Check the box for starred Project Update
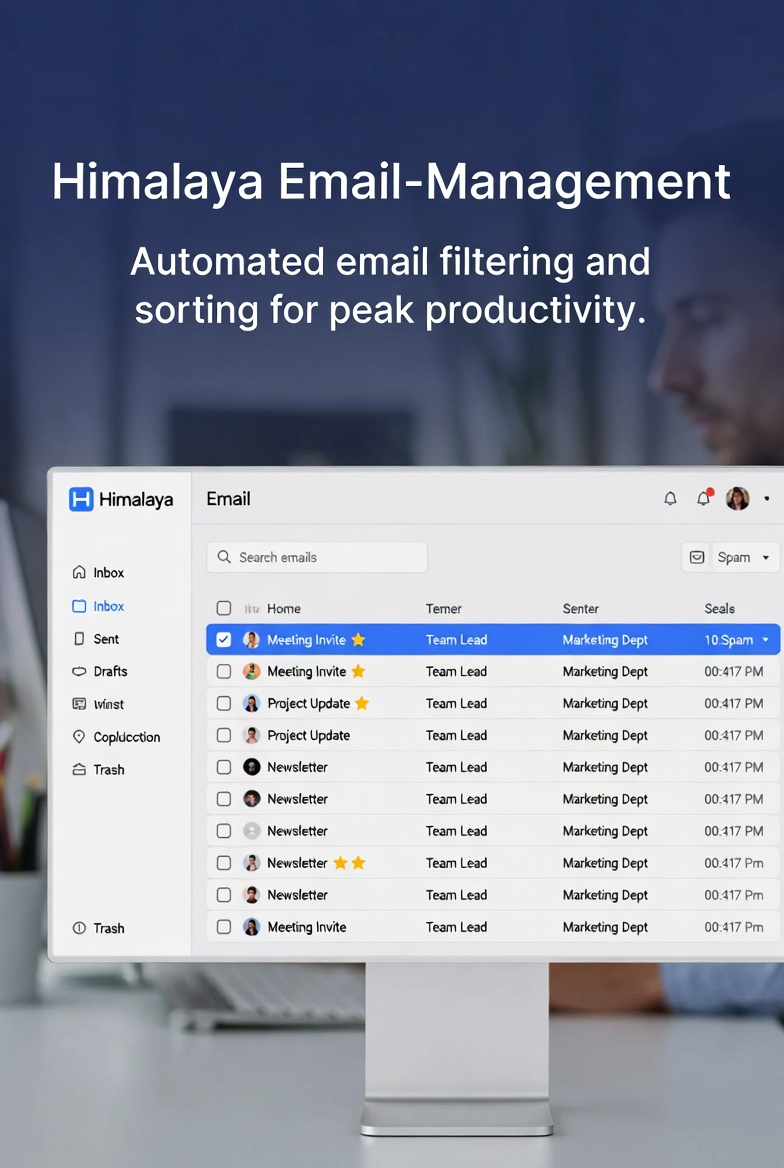Screen dimensions: 784x1168 pyautogui.click(x=224, y=703)
